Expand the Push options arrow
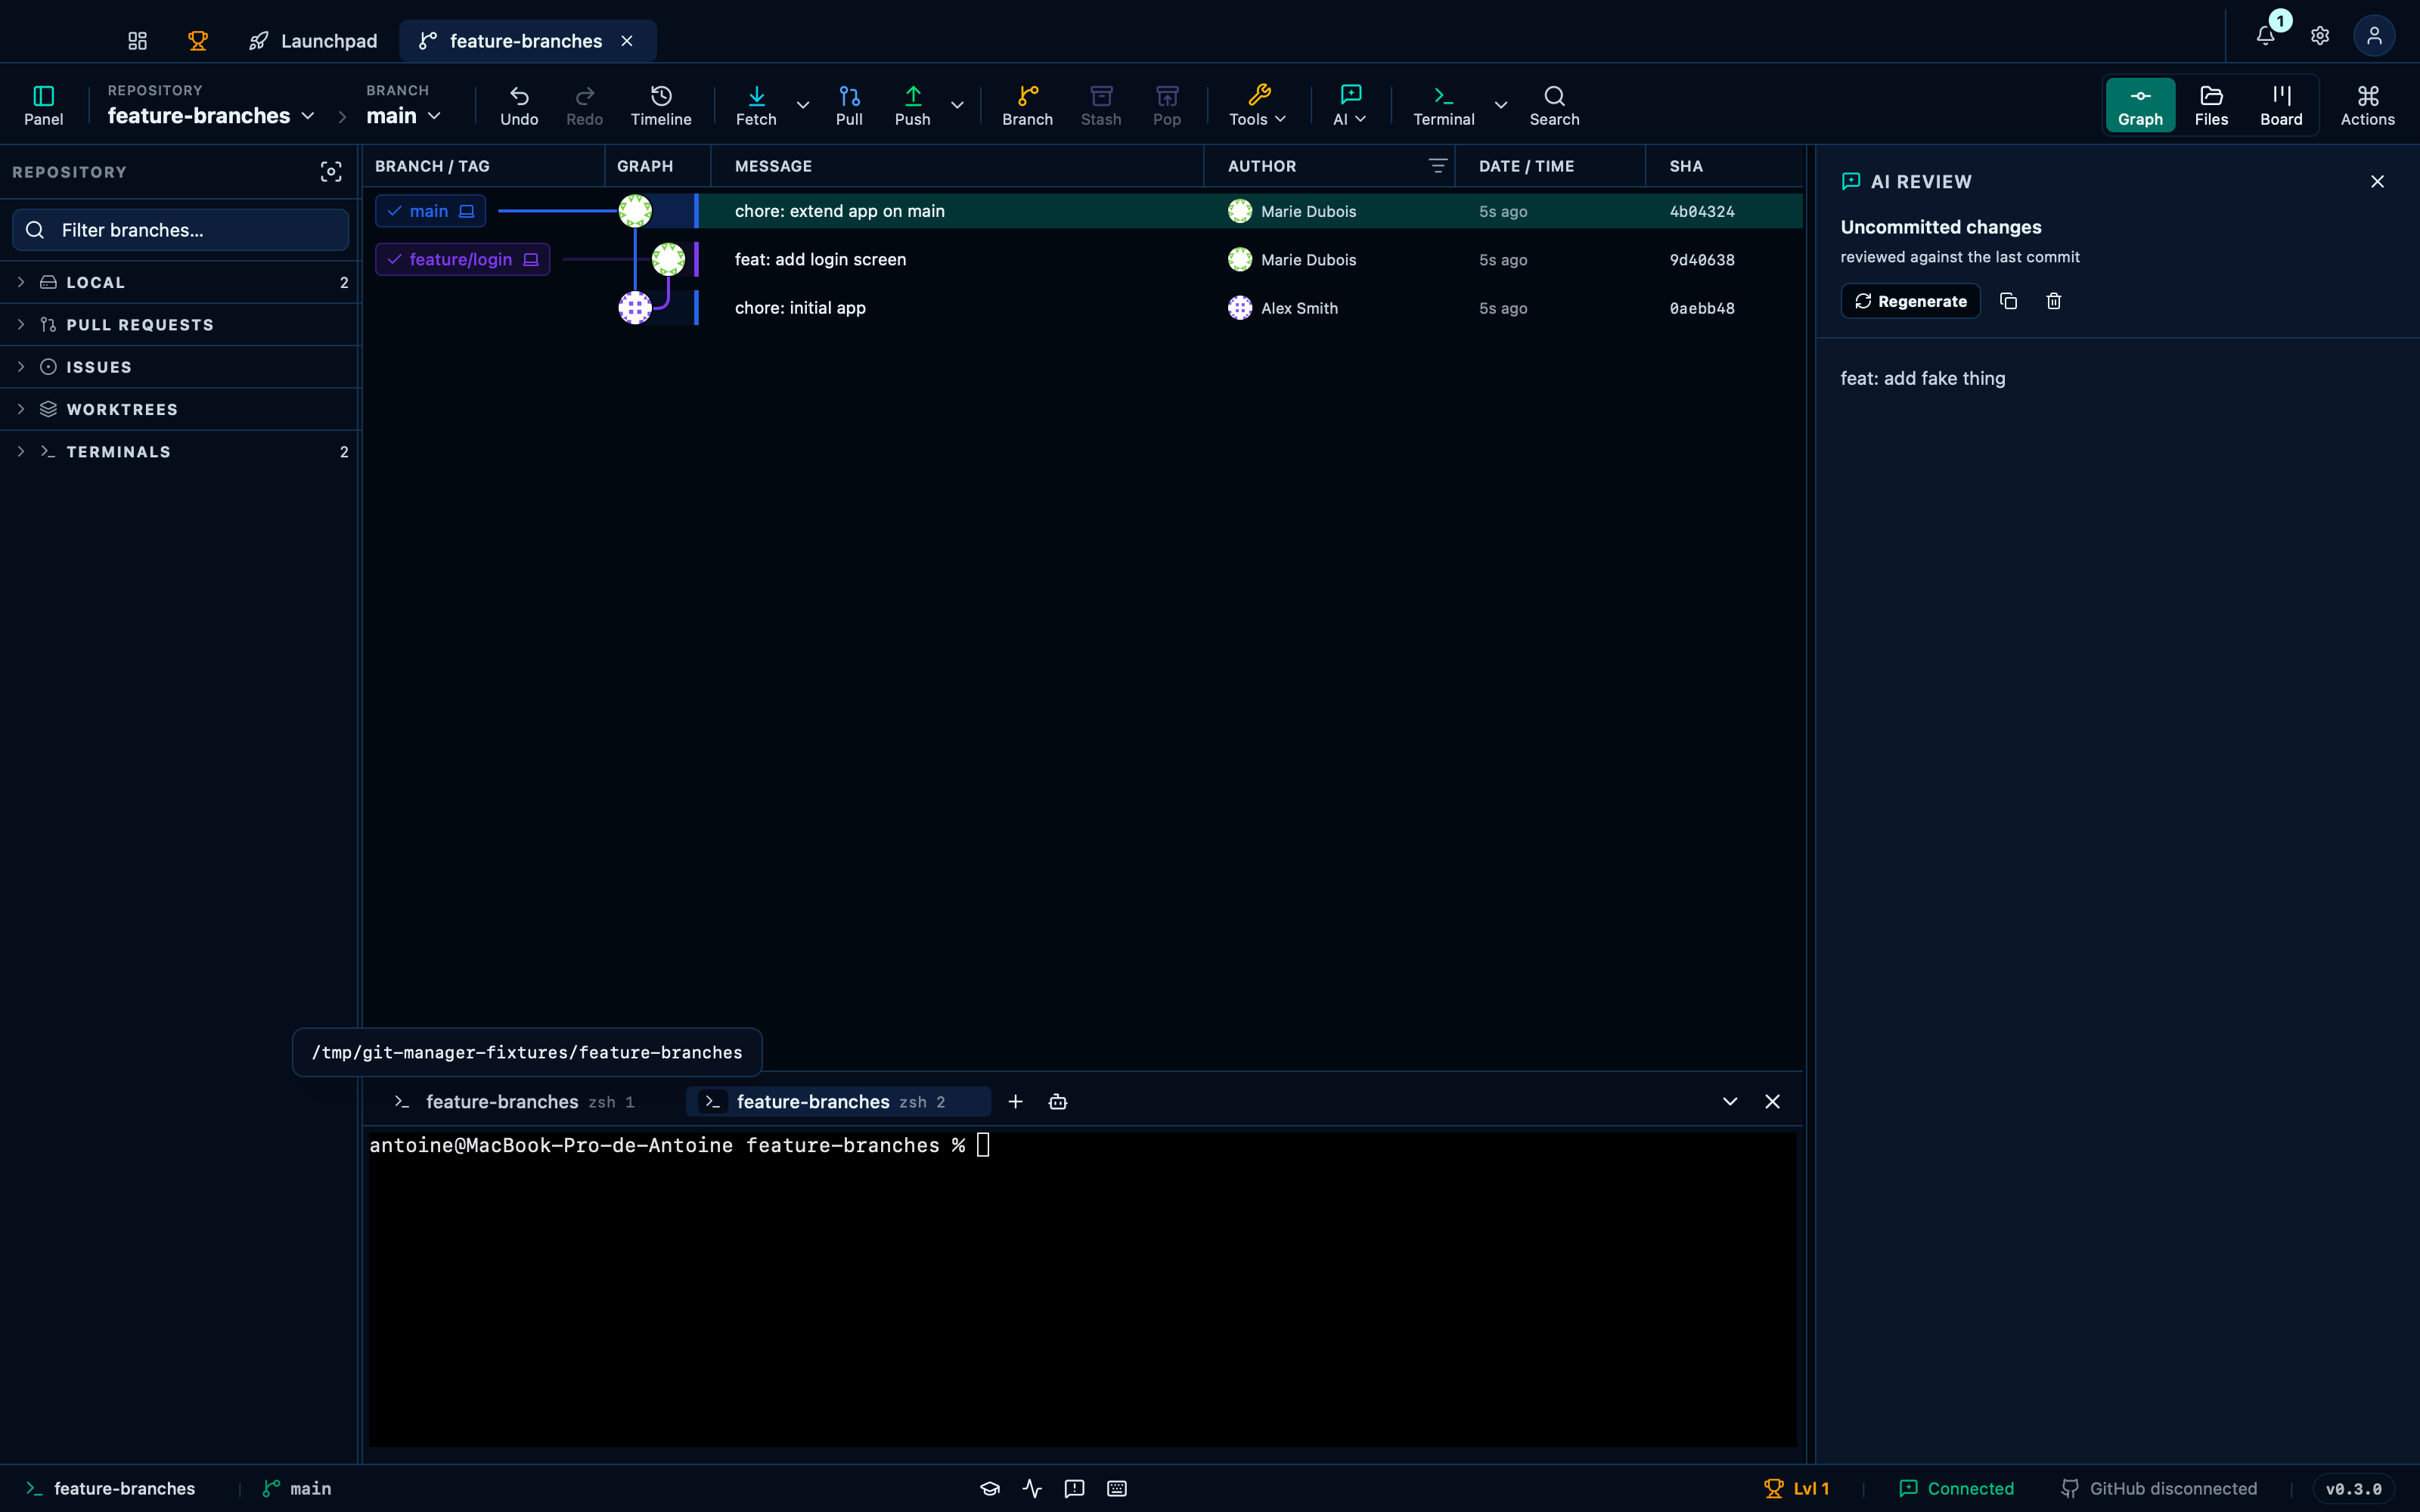The width and height of the screenshot is (2420, 1512). click(957, 105)
